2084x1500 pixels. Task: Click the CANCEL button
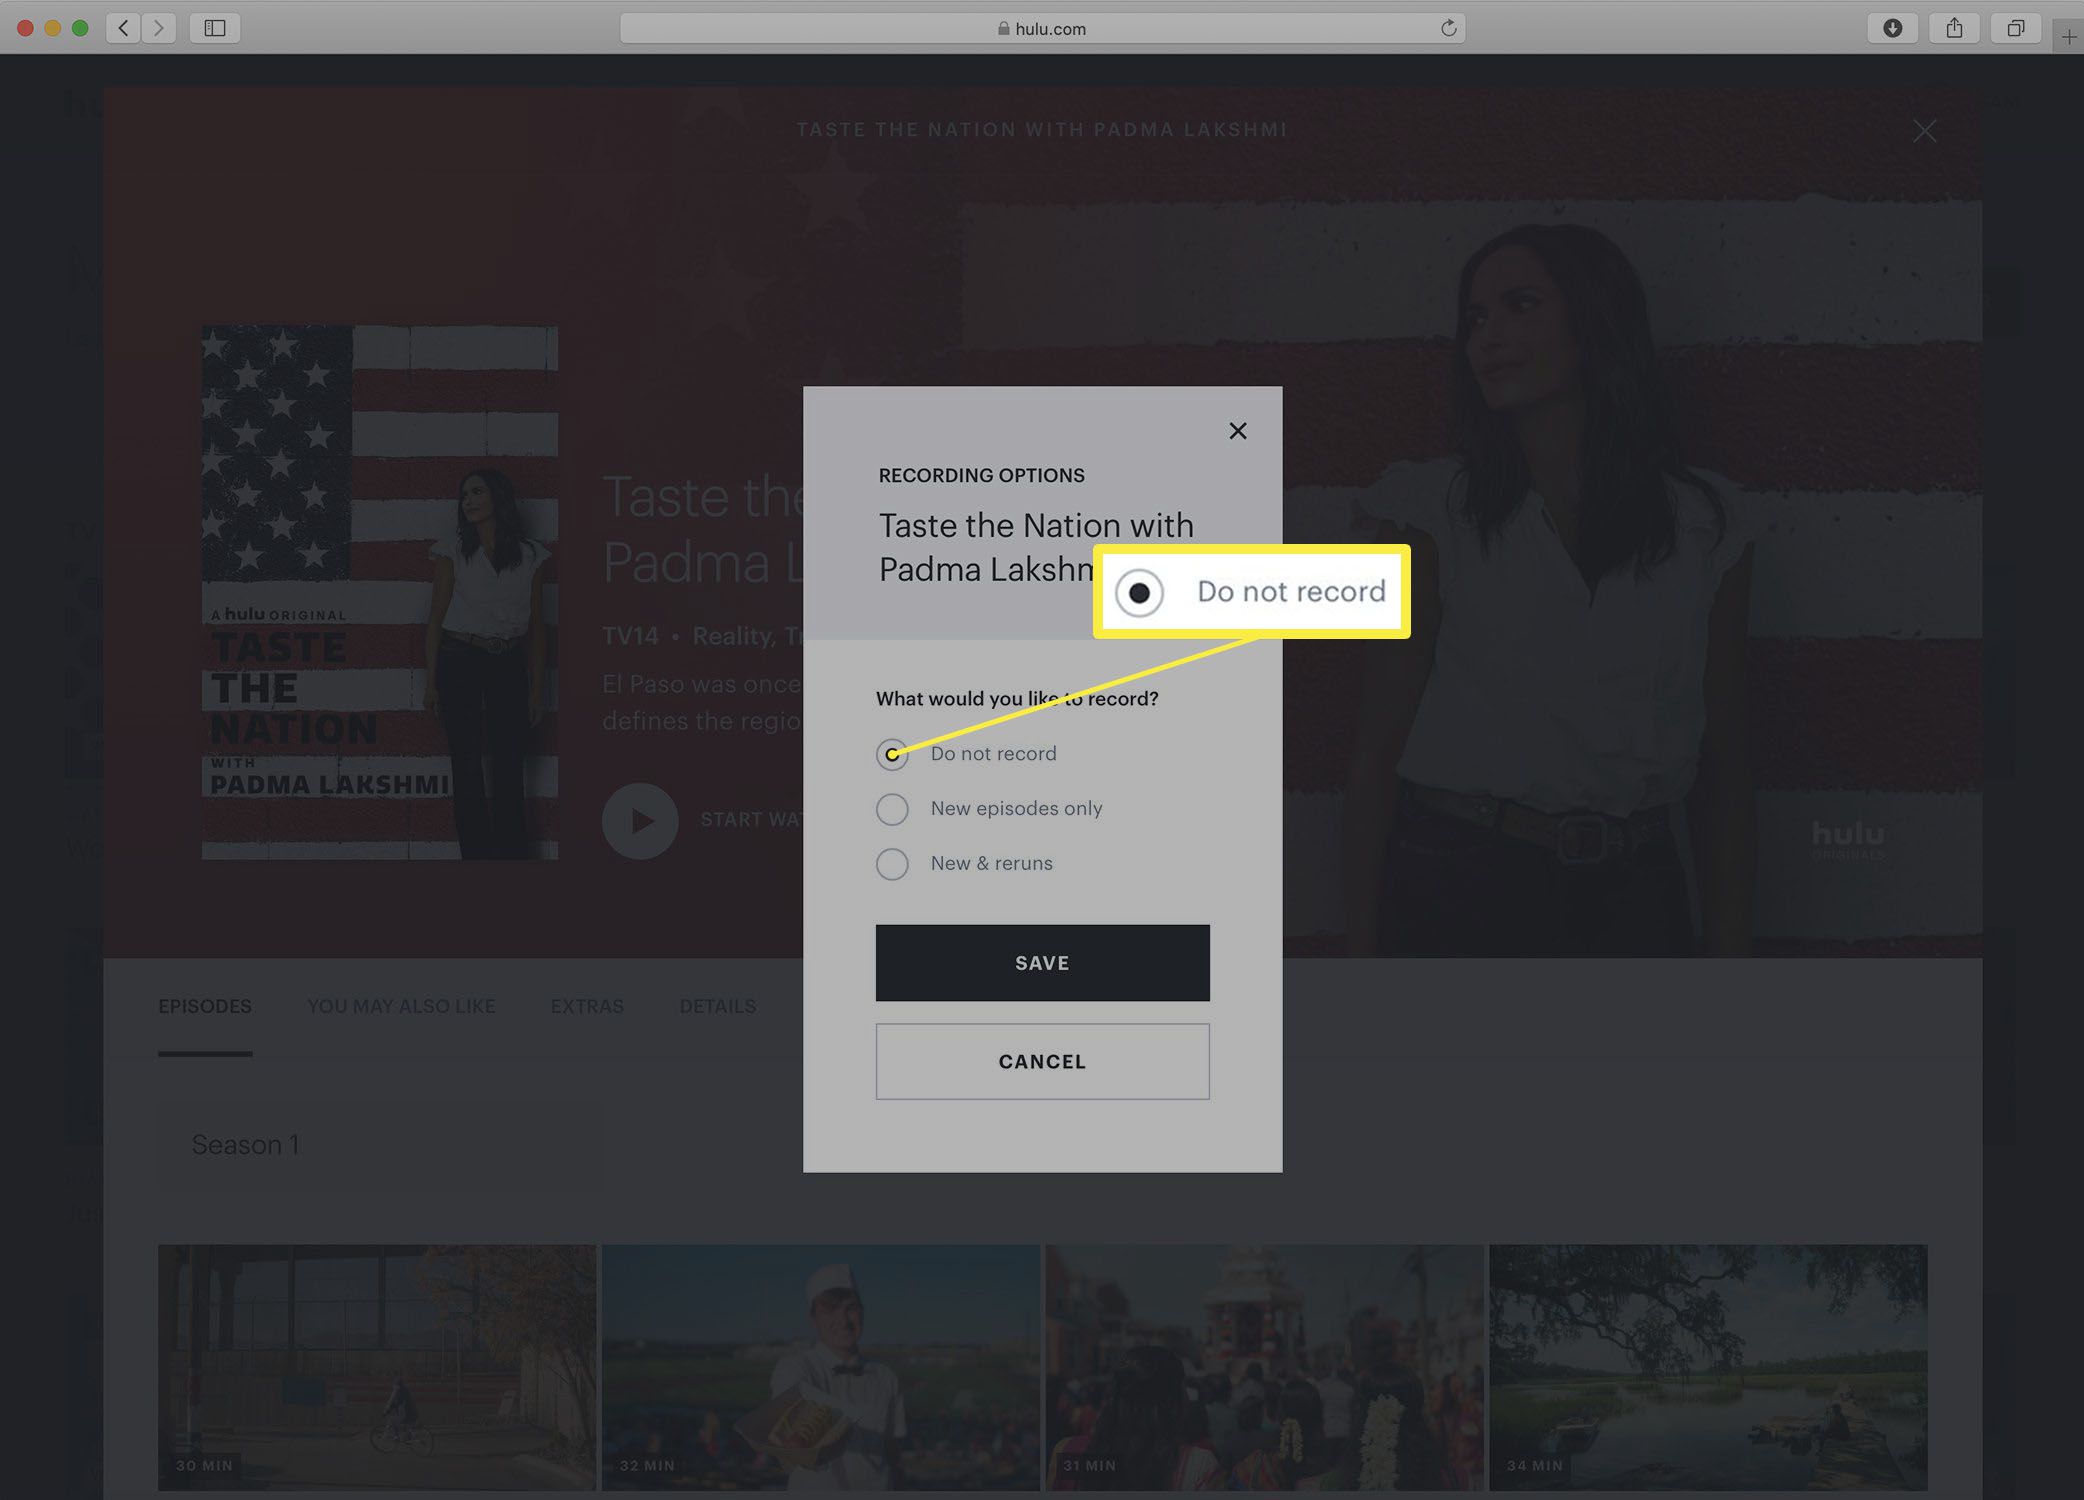tap(1042, 1061)
